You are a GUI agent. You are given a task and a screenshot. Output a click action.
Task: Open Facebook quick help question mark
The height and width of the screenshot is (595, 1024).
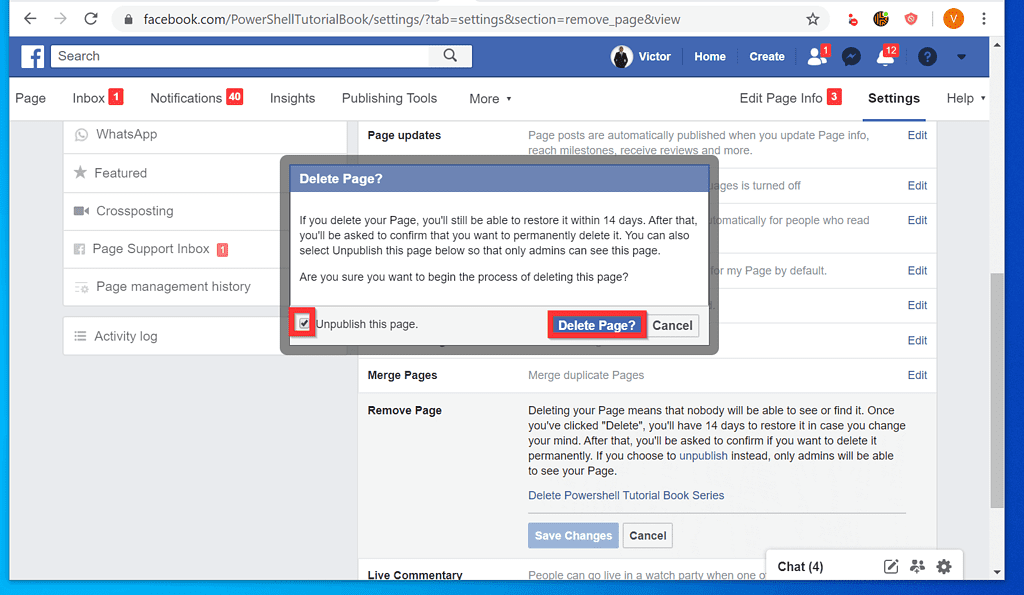[x=926, y=56]
